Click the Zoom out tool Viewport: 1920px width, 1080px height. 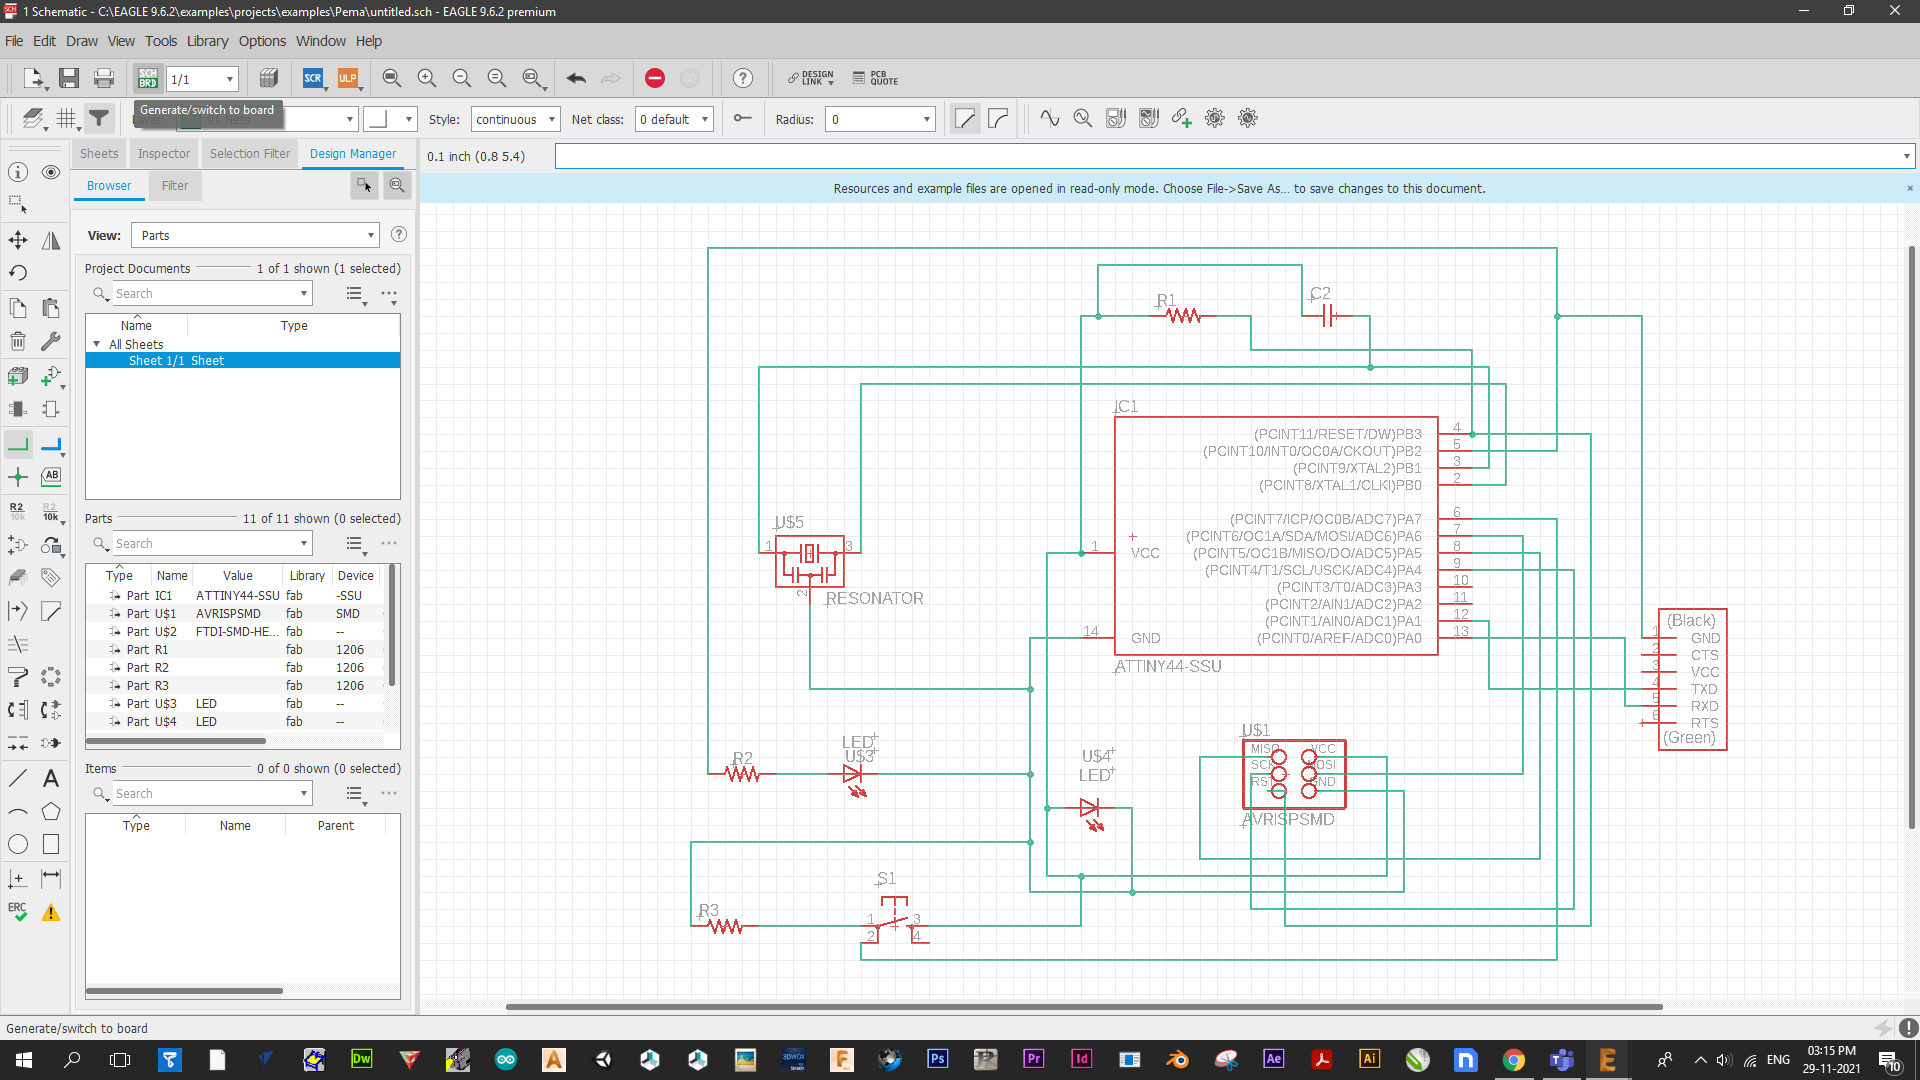point(462,79)
